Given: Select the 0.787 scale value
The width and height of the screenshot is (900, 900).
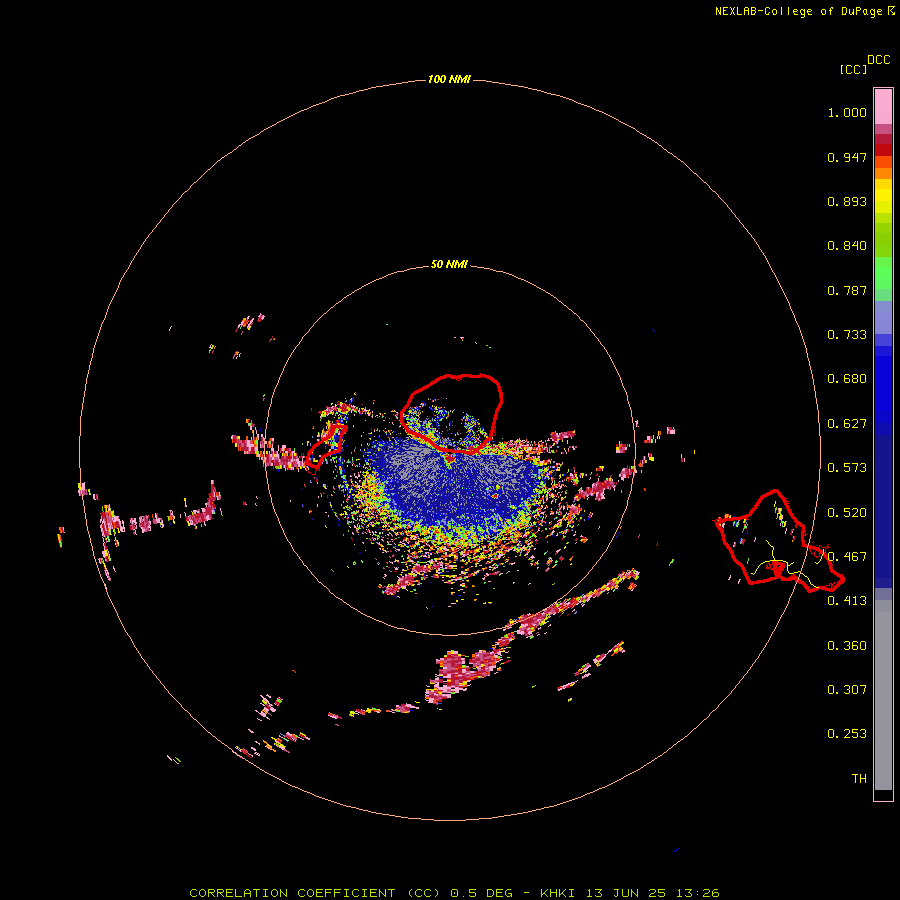Looking at the screenshot, I should [x=847, y=290].
